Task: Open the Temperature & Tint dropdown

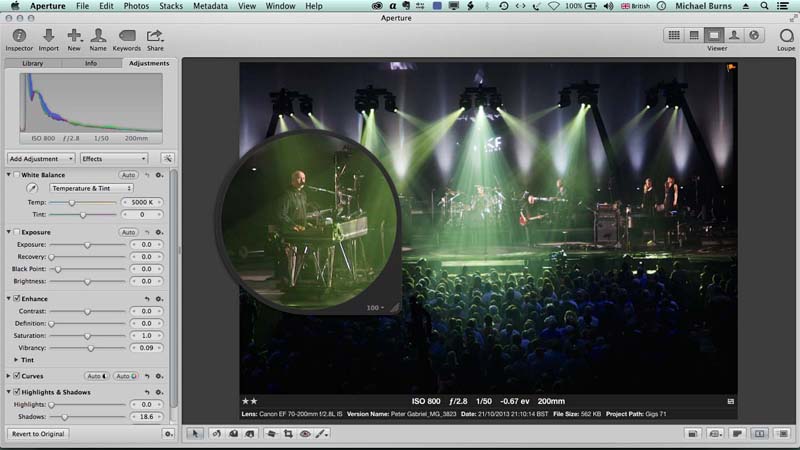Action: 91,188
